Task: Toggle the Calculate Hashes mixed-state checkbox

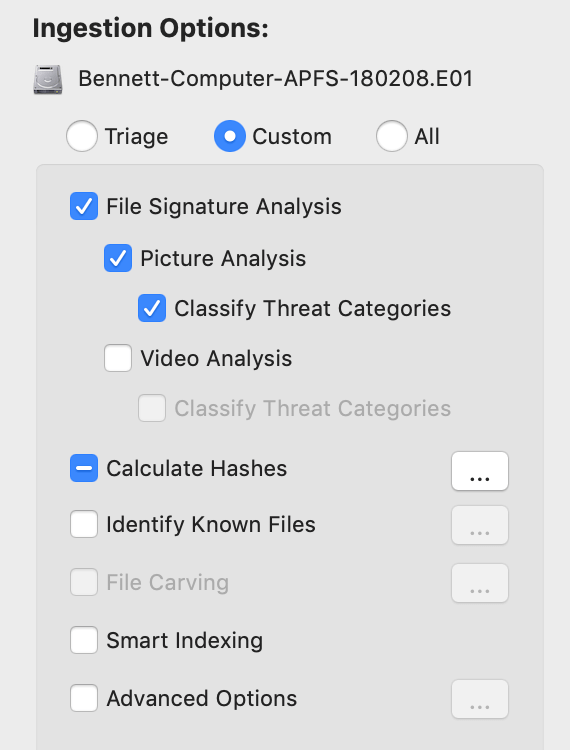Action: [84, 468]
